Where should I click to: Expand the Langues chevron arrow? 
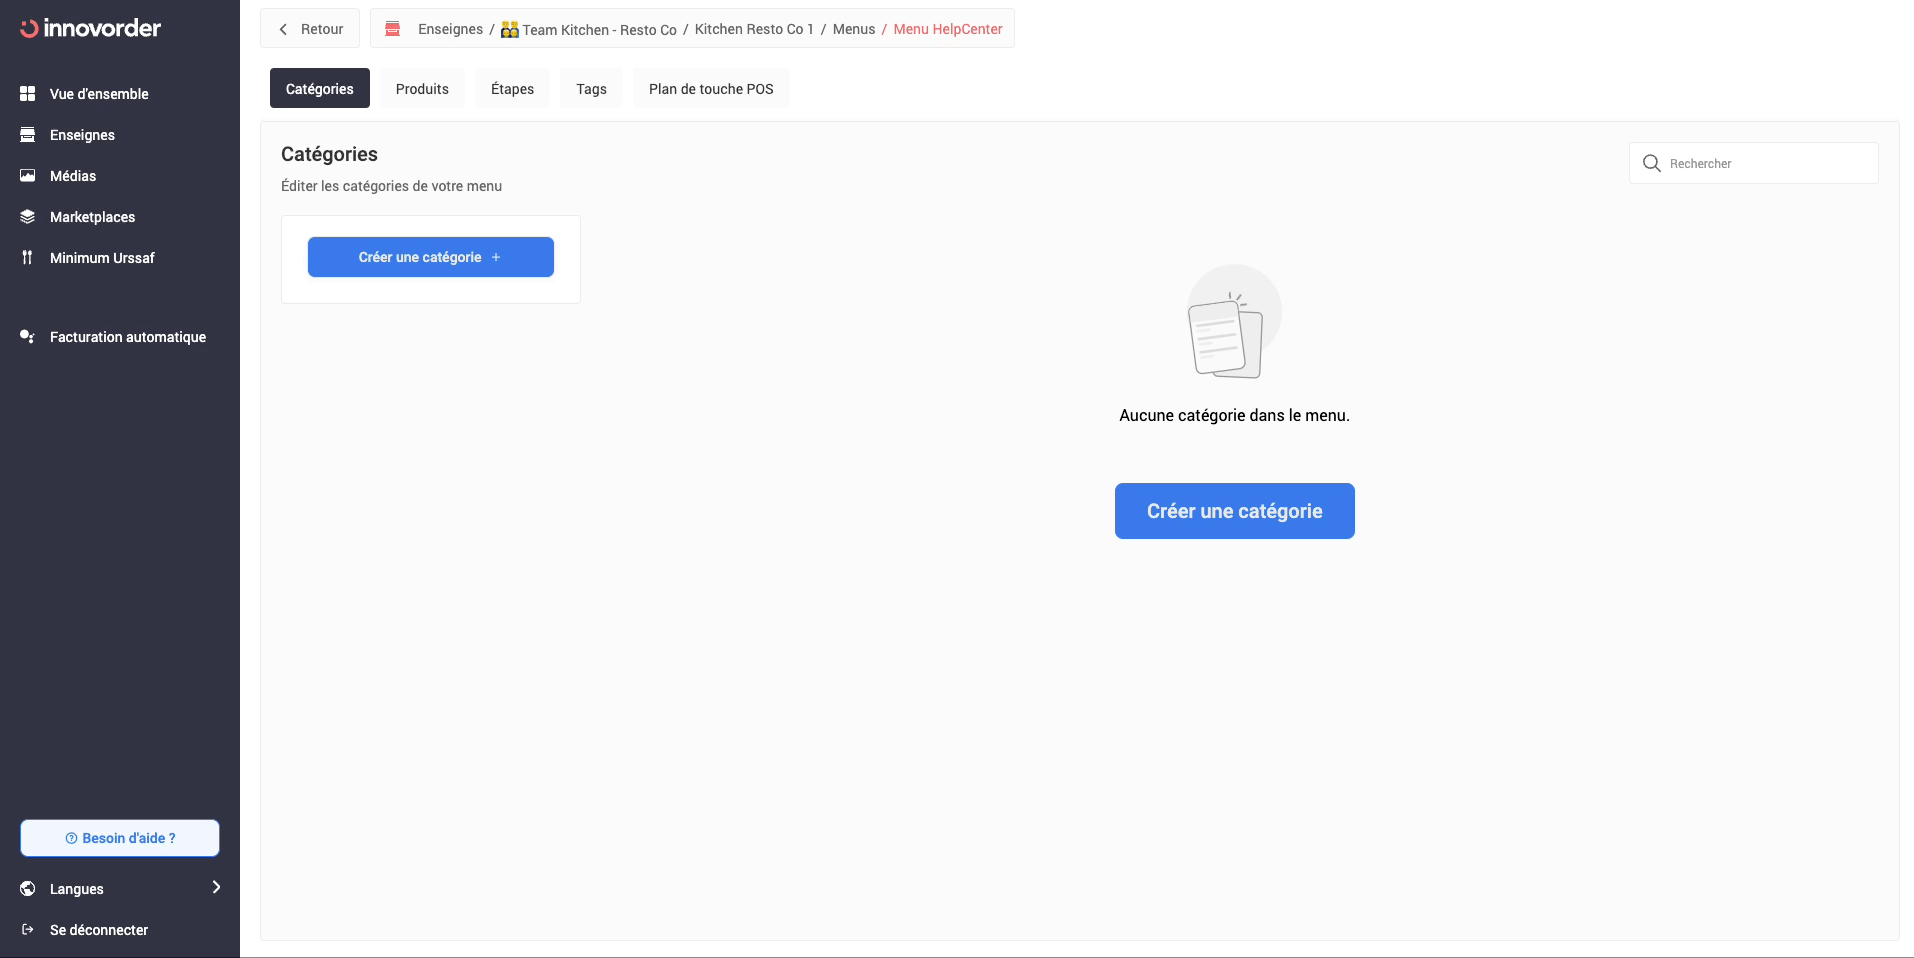pyautogui.click(x=216, y=888)
